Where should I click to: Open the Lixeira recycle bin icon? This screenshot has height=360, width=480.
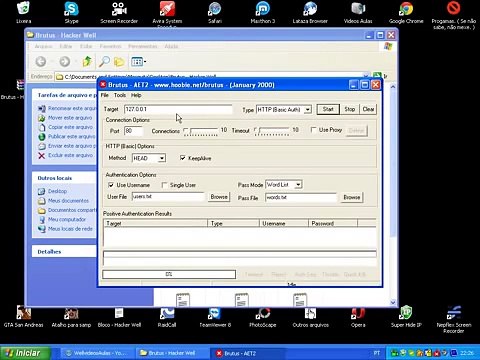pyautogui.click(x=23, y=13)
